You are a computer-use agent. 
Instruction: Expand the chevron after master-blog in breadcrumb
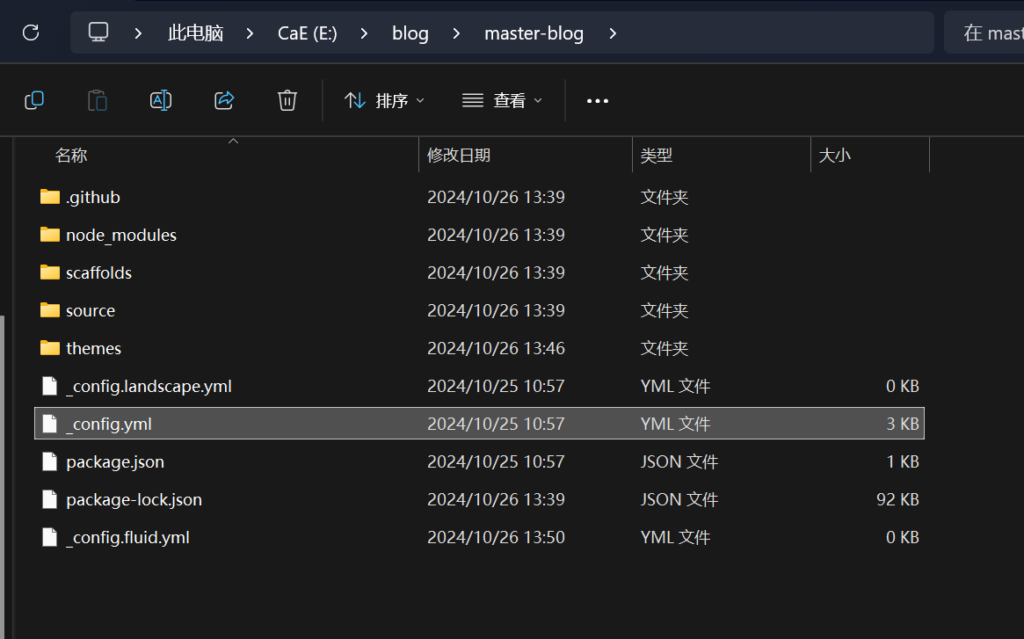pyautogui.click(x=613, y=33)
